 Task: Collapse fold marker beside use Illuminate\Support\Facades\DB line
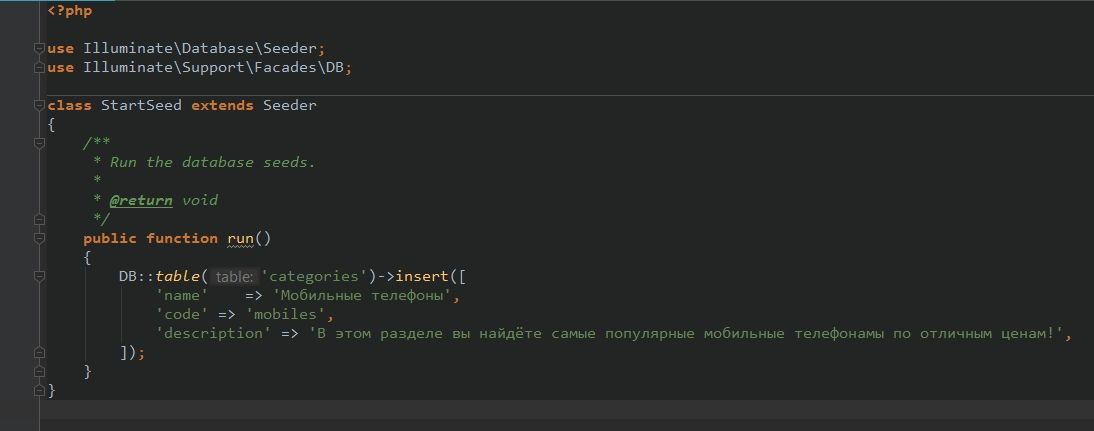tap(39, 68)
